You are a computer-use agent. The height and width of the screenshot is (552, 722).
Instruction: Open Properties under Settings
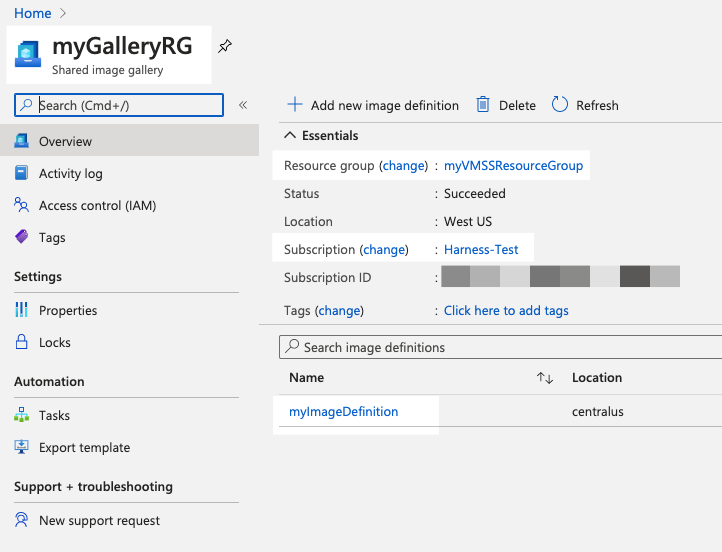point(68,311)
